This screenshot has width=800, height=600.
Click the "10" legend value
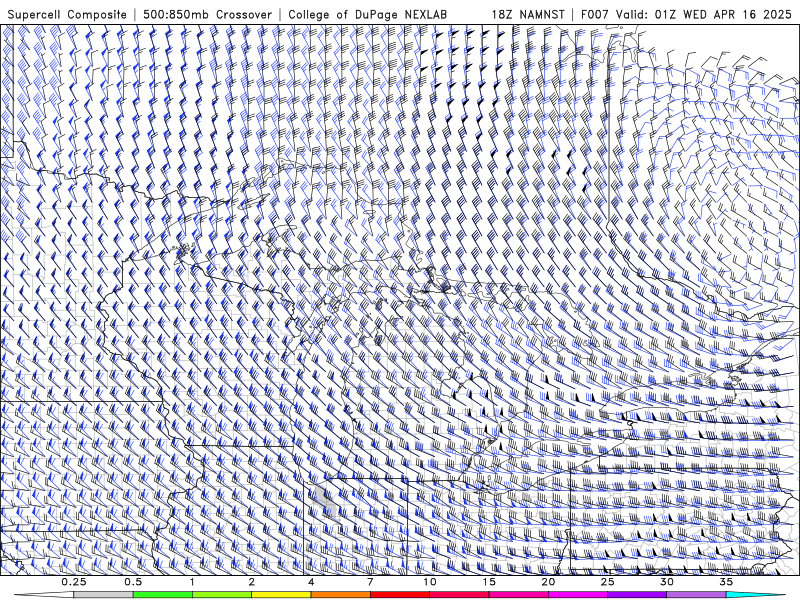pos(430,582)
